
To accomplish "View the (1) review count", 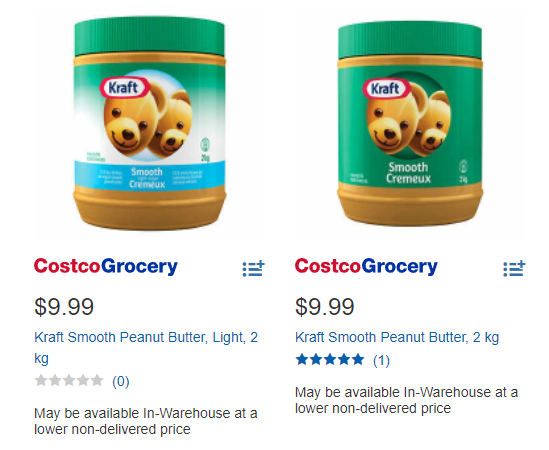I will coord(381,360).
